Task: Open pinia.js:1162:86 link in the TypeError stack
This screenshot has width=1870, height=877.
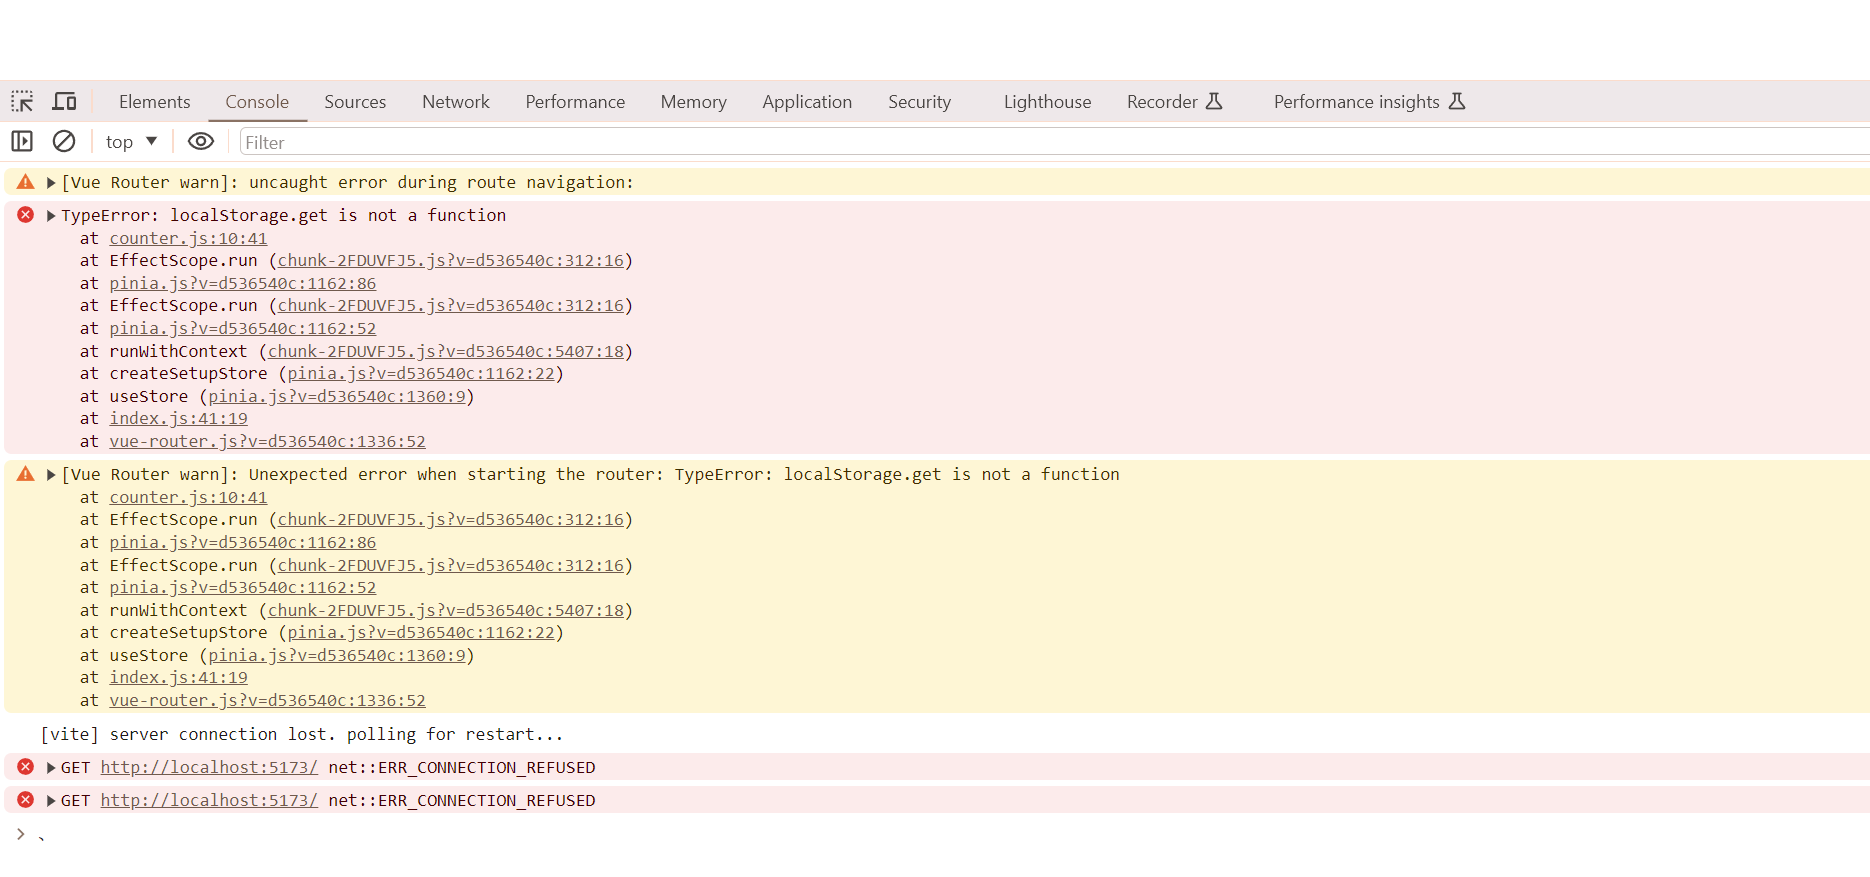Action: [x=243, y=283]
